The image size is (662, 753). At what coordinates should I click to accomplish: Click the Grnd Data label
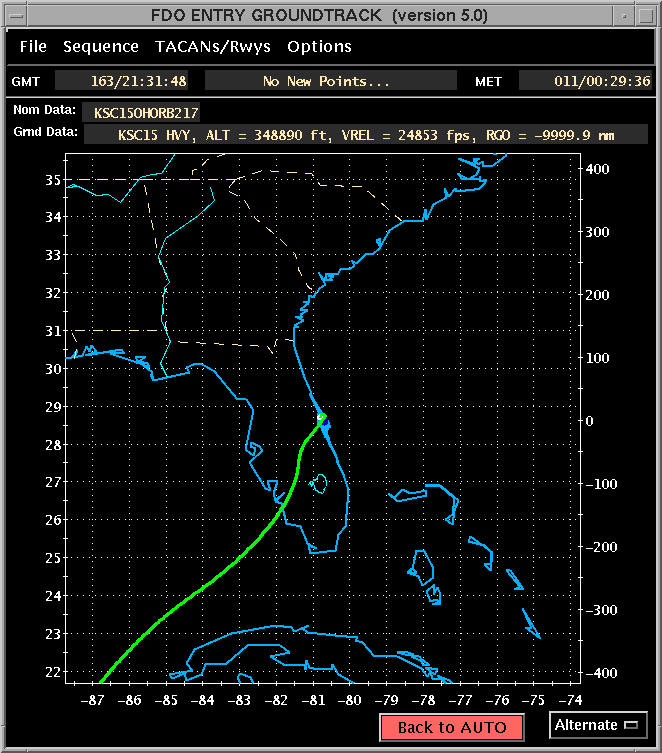(x=45, y=131)
